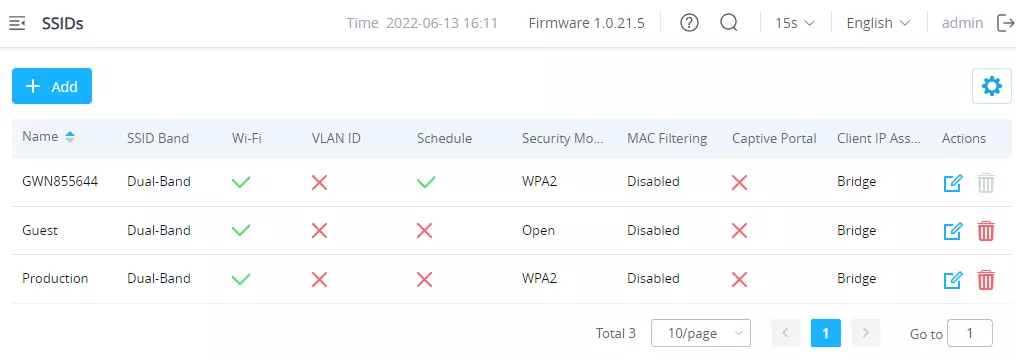Screen dimensions: 1016x360
Task: Click the SSID Band column header
Action: point(158,138)
